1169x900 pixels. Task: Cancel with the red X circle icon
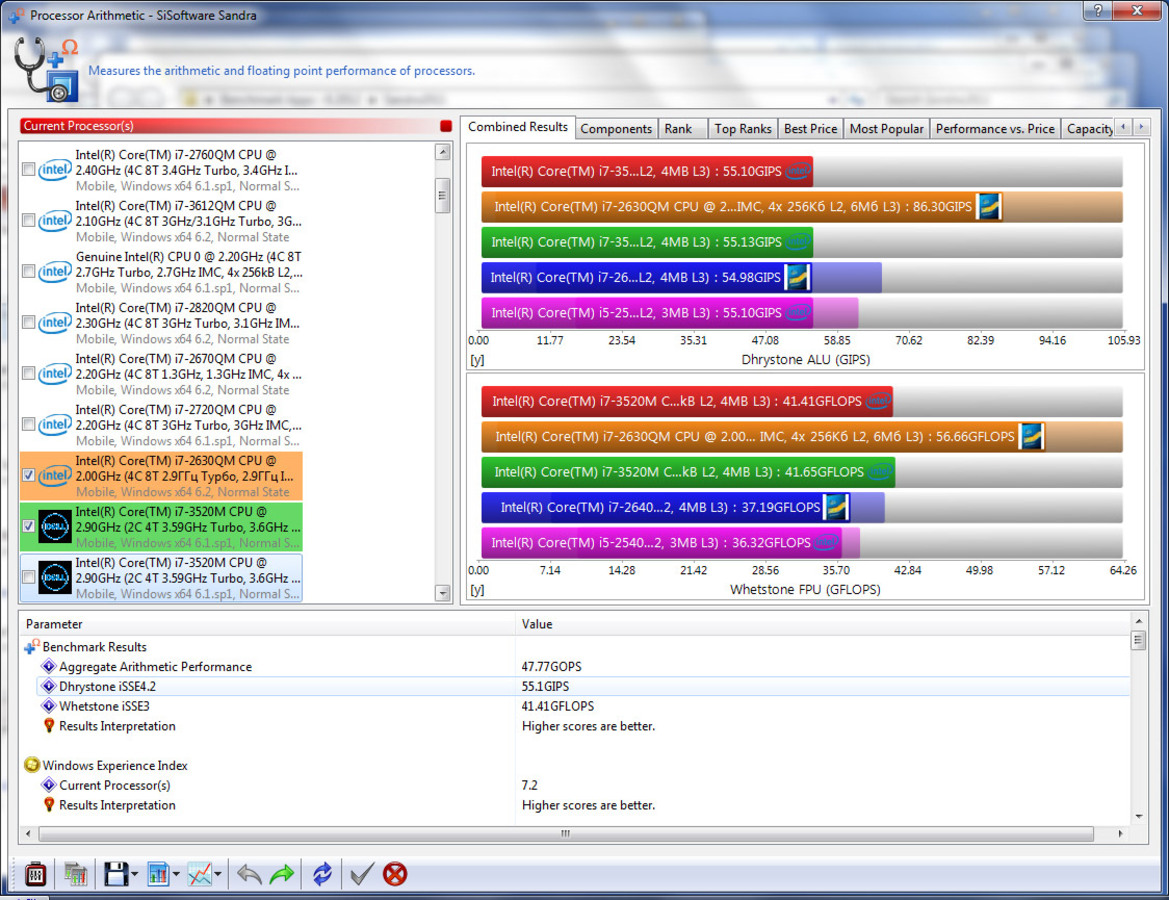395,874
